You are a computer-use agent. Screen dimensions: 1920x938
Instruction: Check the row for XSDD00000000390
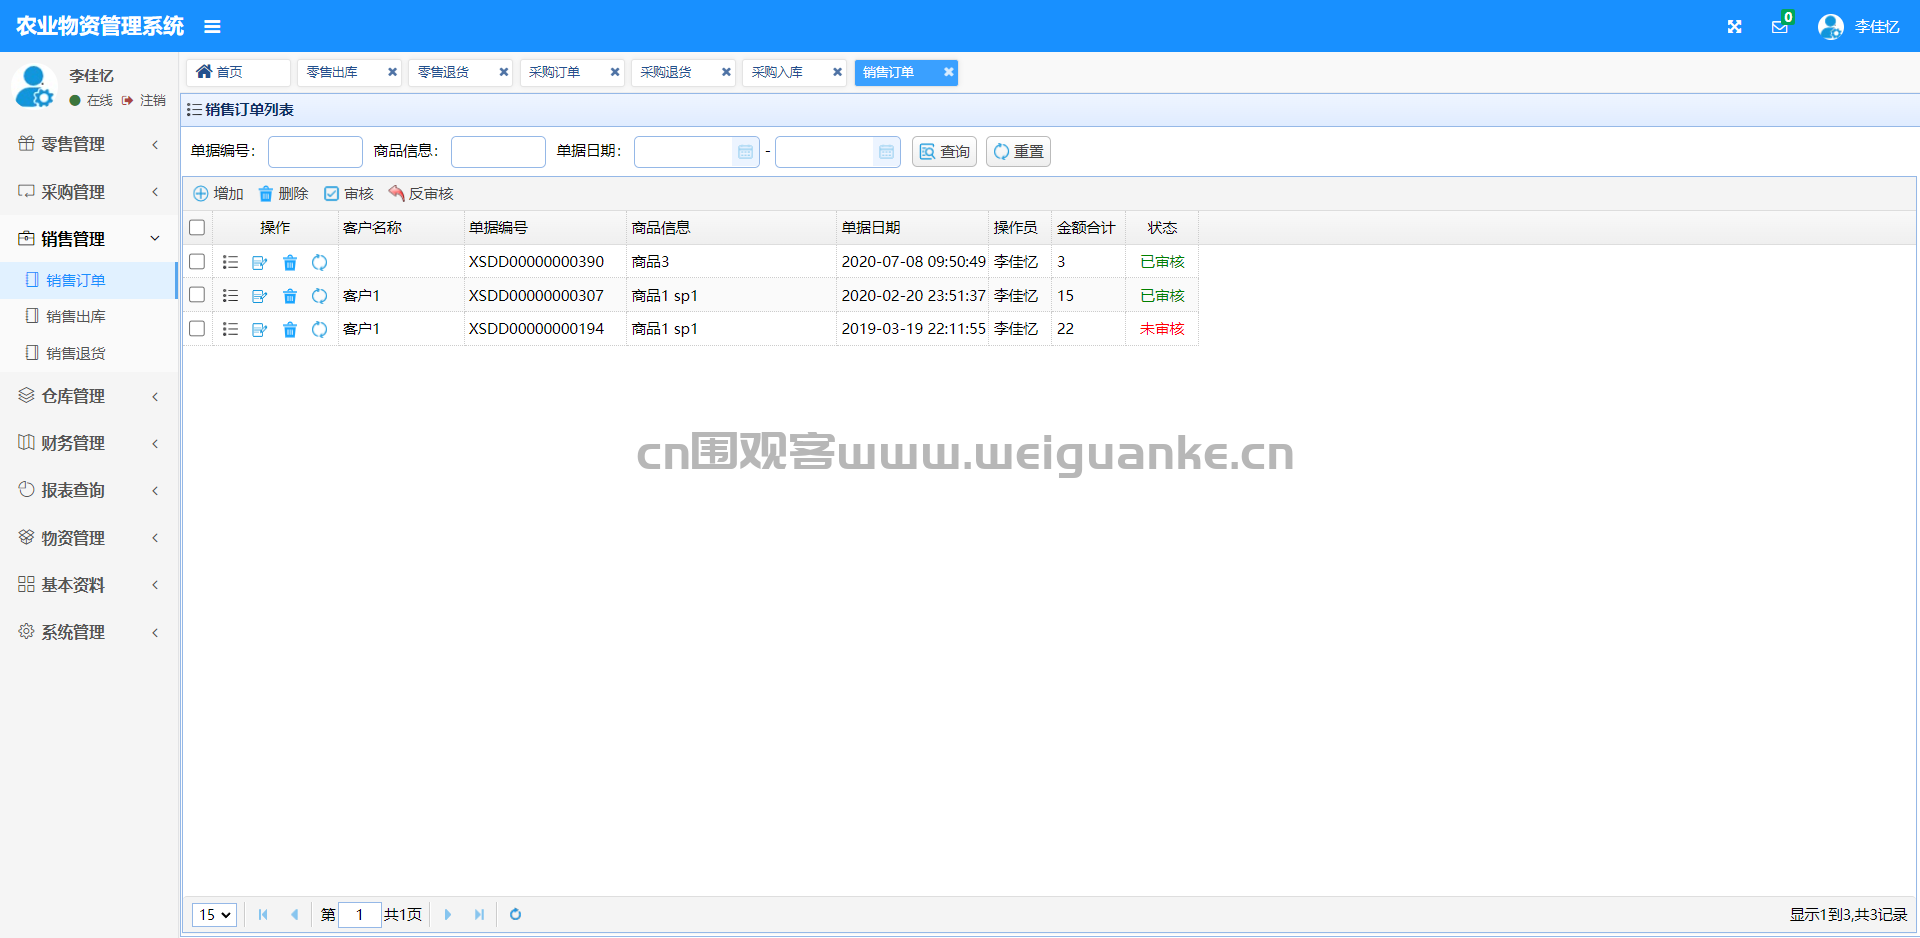click(197, 262)
